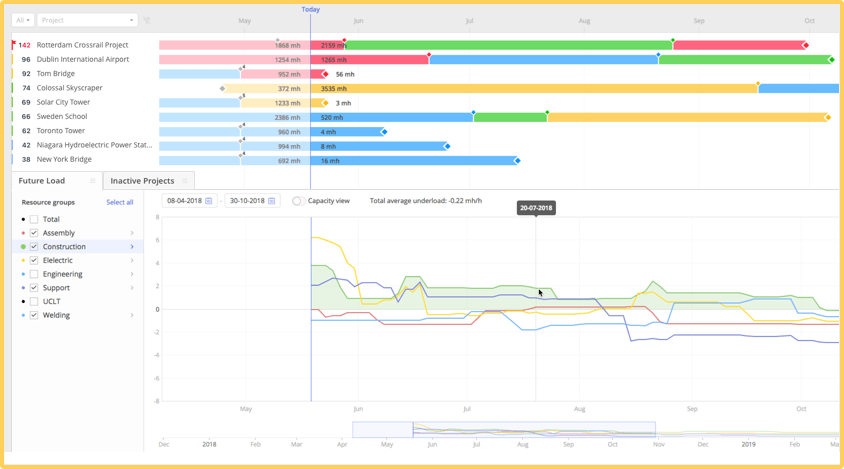
Task: Click the 20-07-2018 date tooltip
Action: 536,208
